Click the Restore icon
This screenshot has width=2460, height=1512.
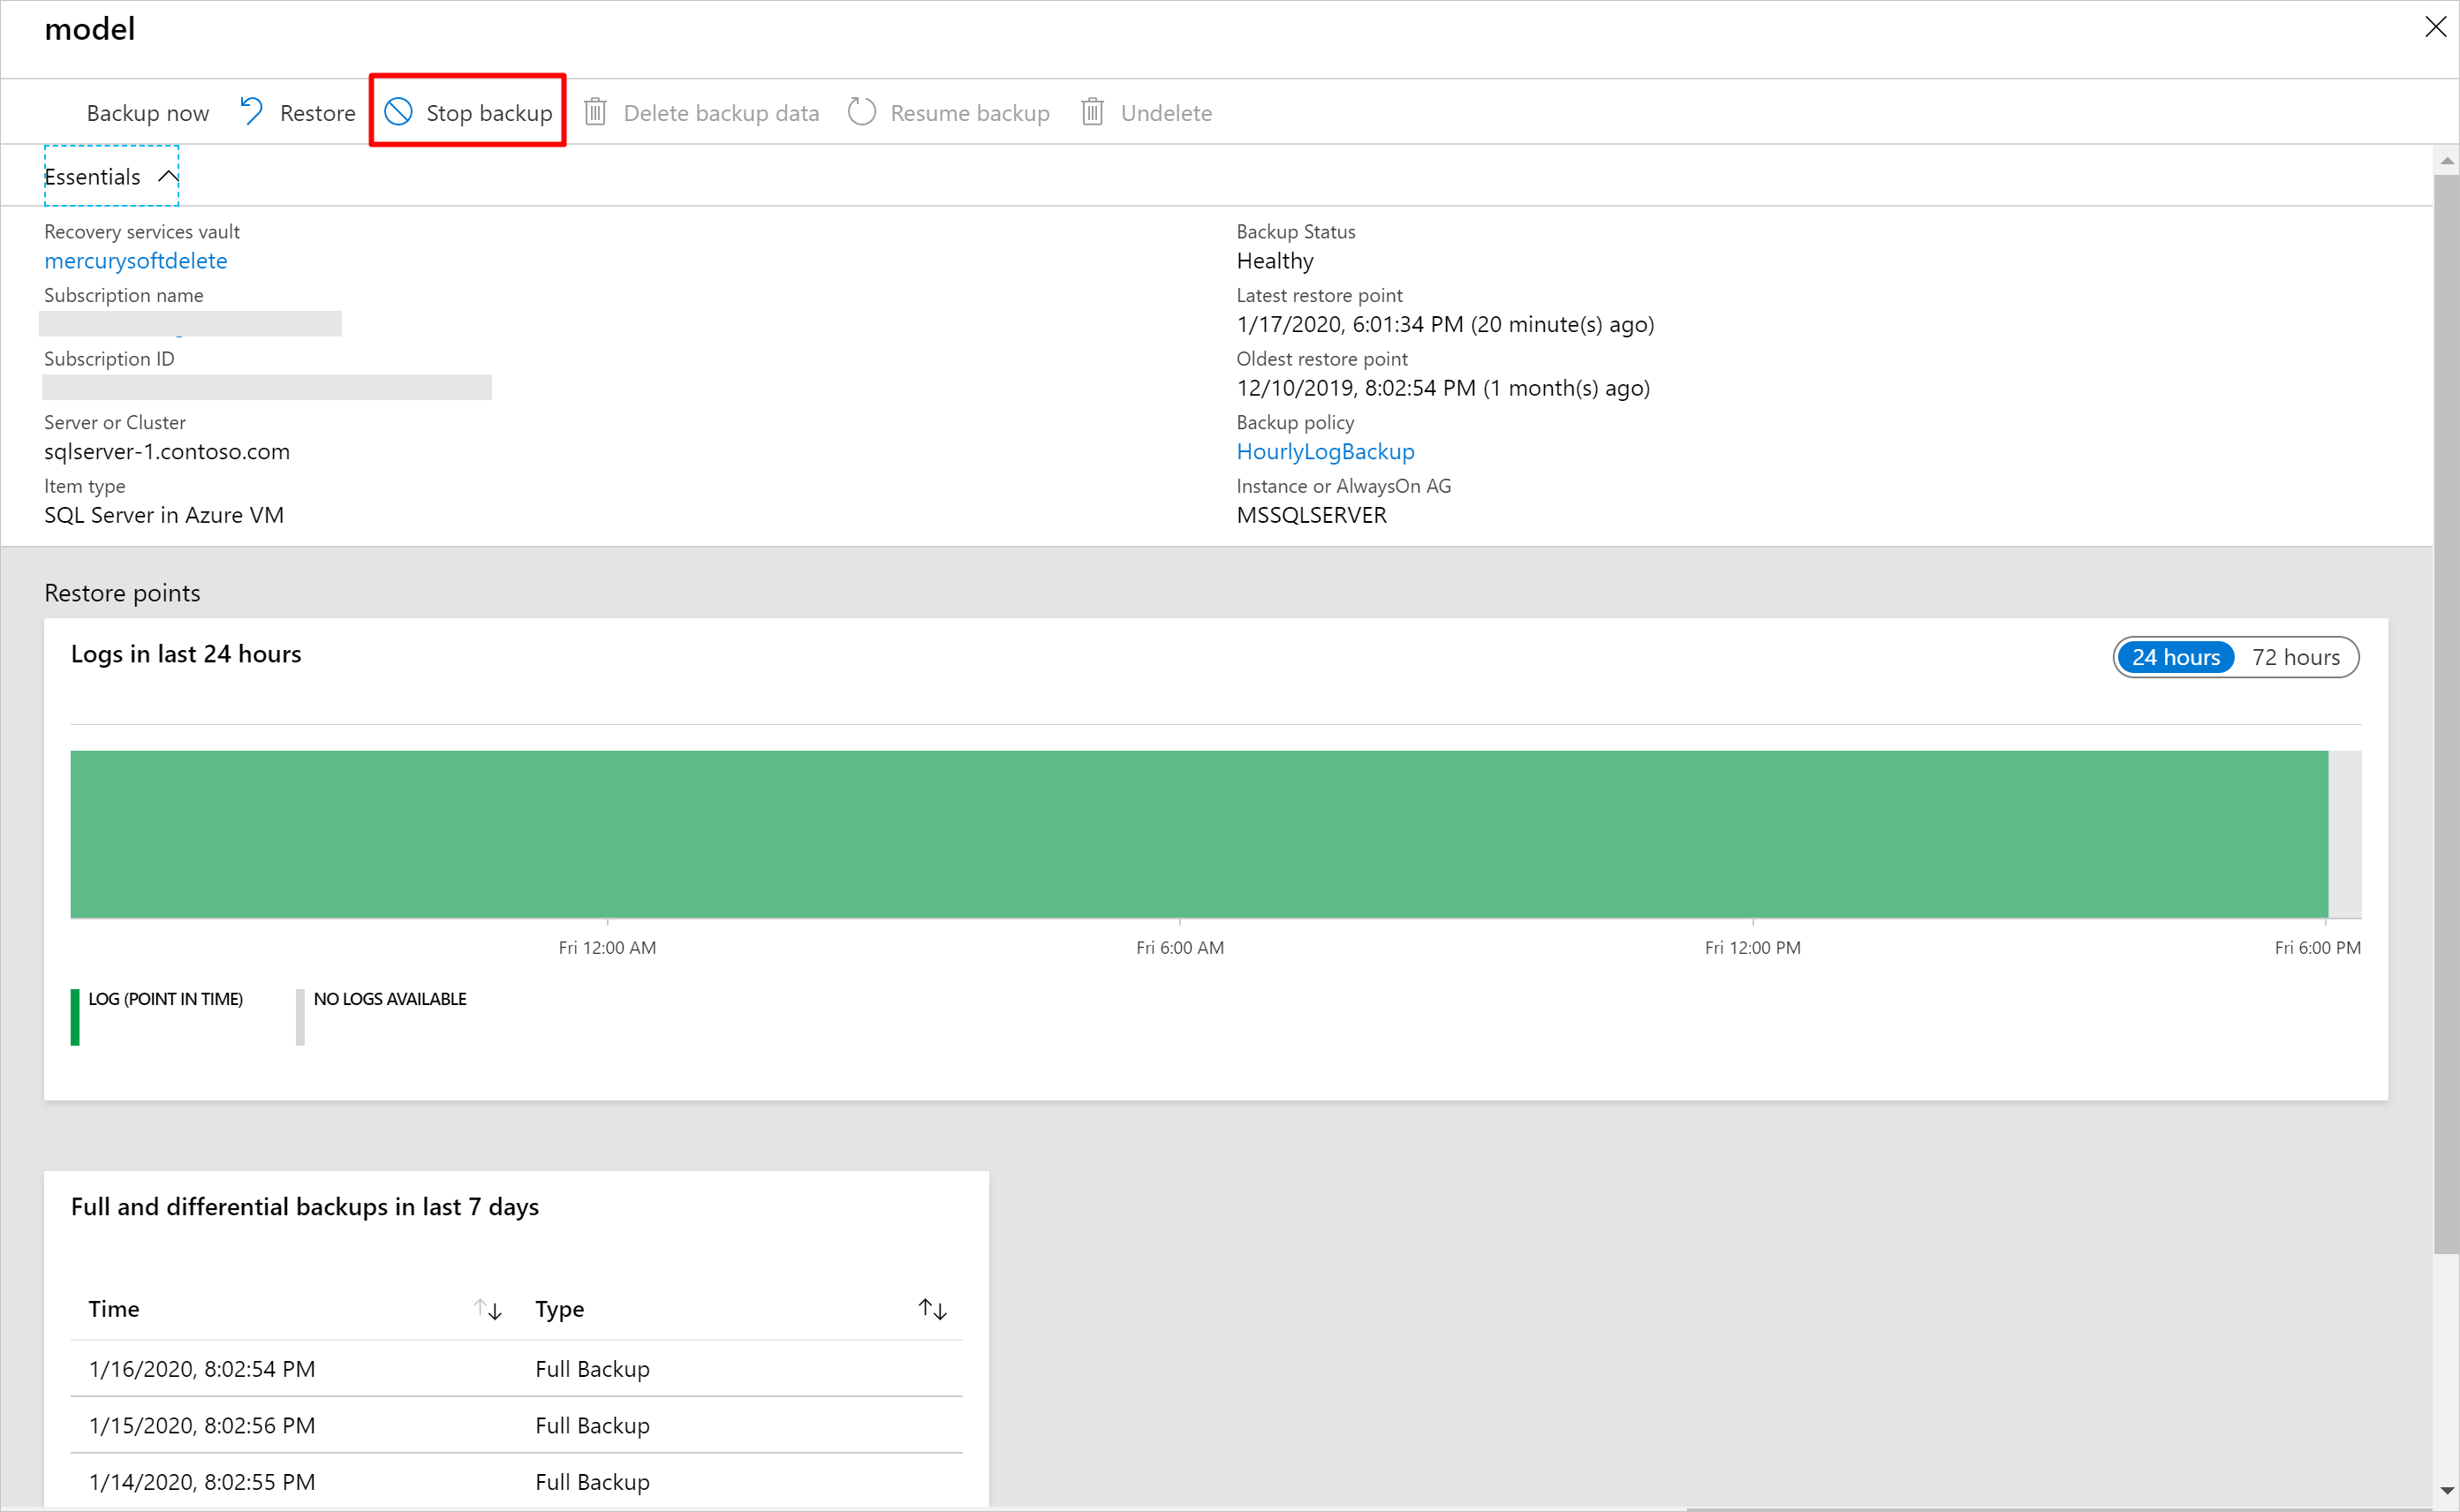coord(254,110)
